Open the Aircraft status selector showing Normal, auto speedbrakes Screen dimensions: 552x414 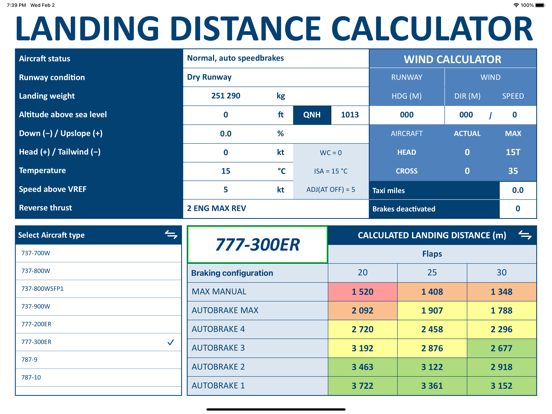tap(276, 58)
